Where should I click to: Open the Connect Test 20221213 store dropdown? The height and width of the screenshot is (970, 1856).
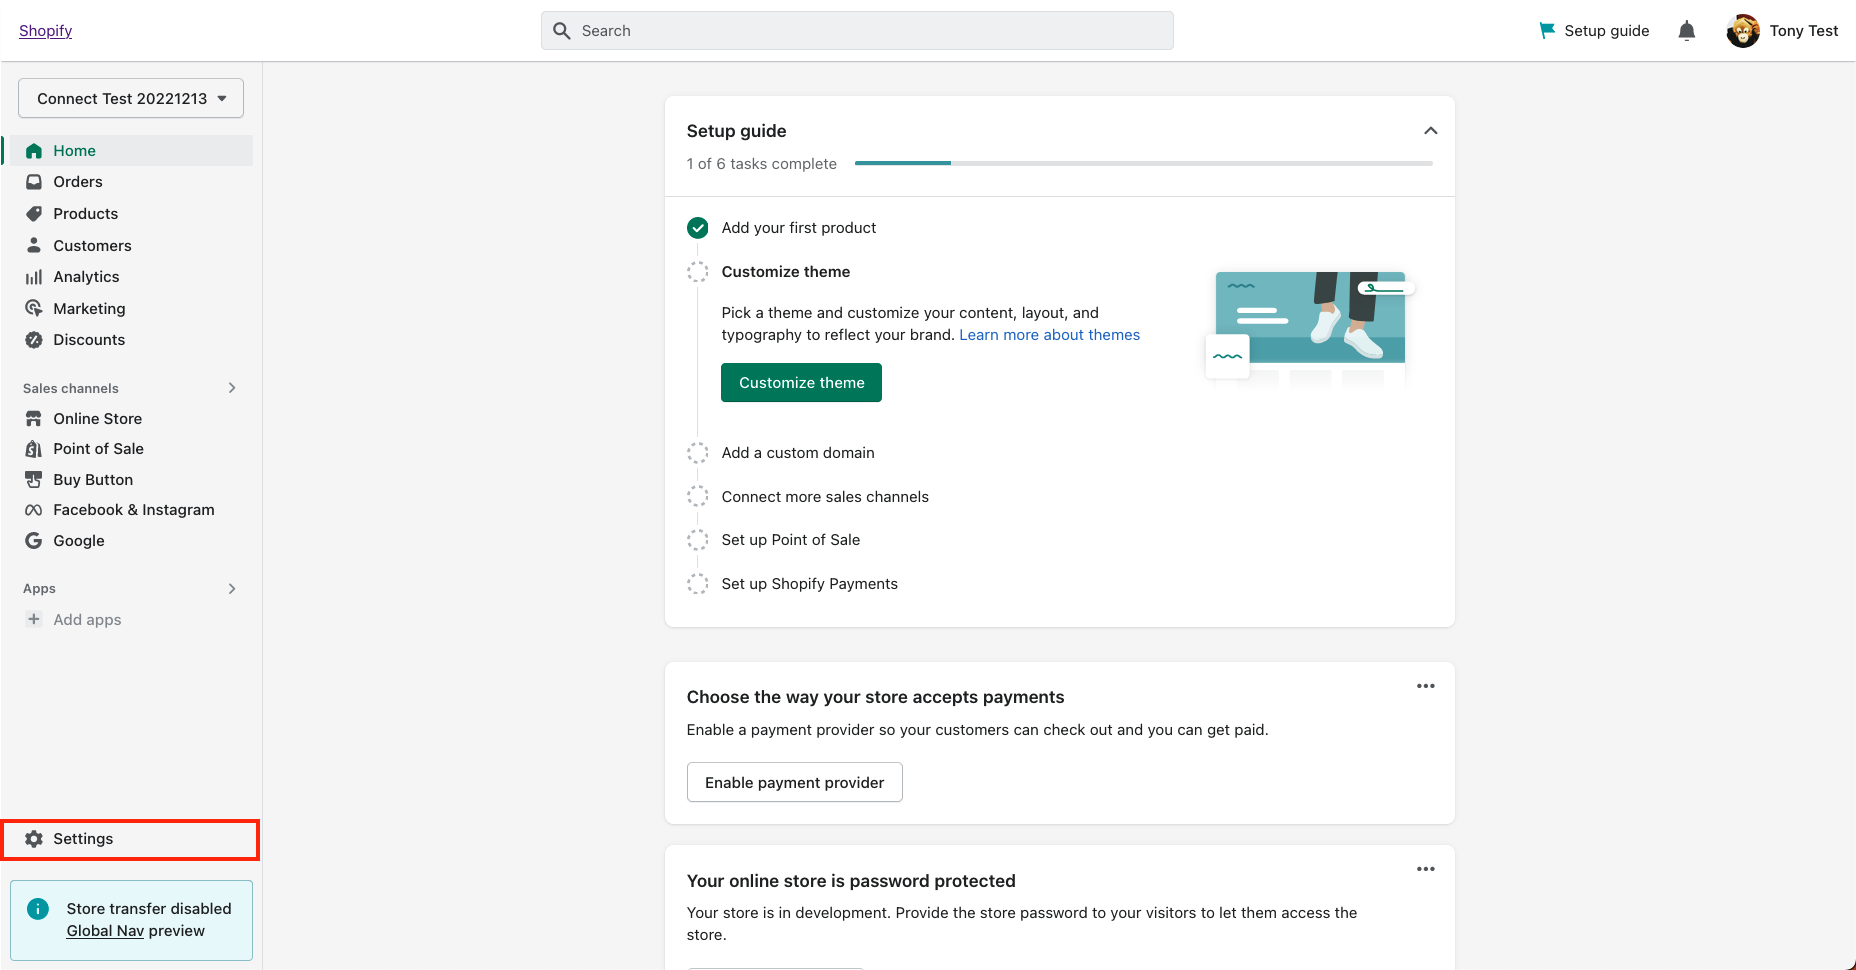point(131,98)
